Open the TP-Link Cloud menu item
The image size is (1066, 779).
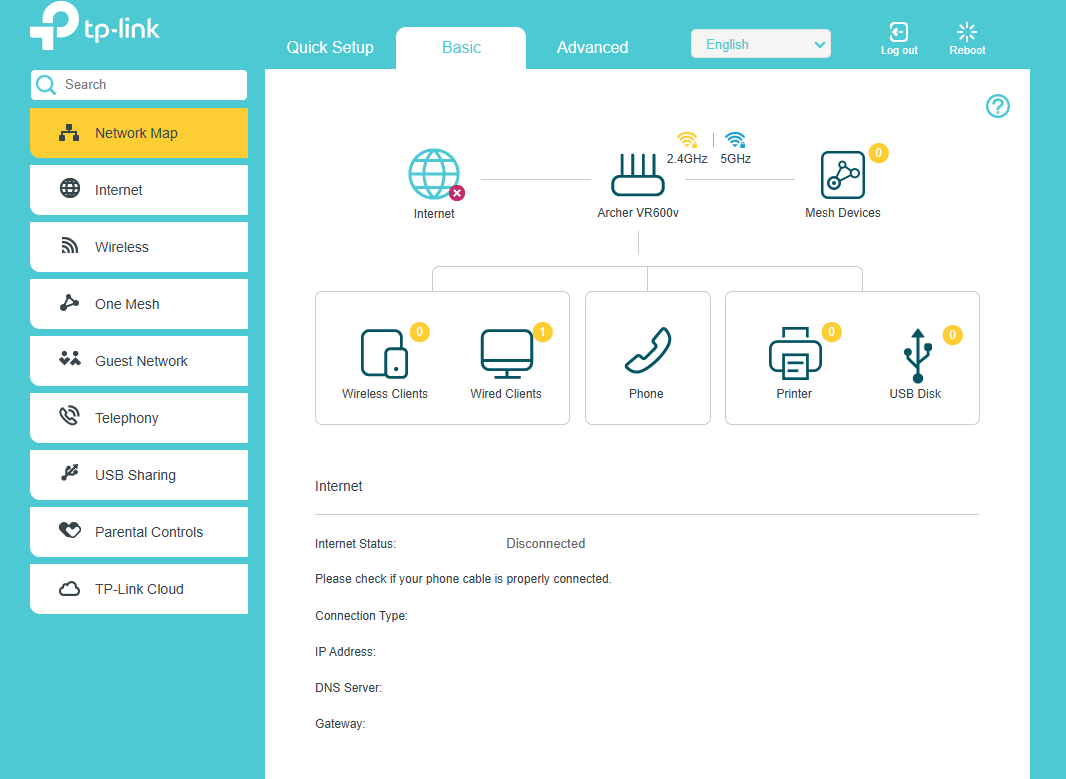click(x=139, y=589)
